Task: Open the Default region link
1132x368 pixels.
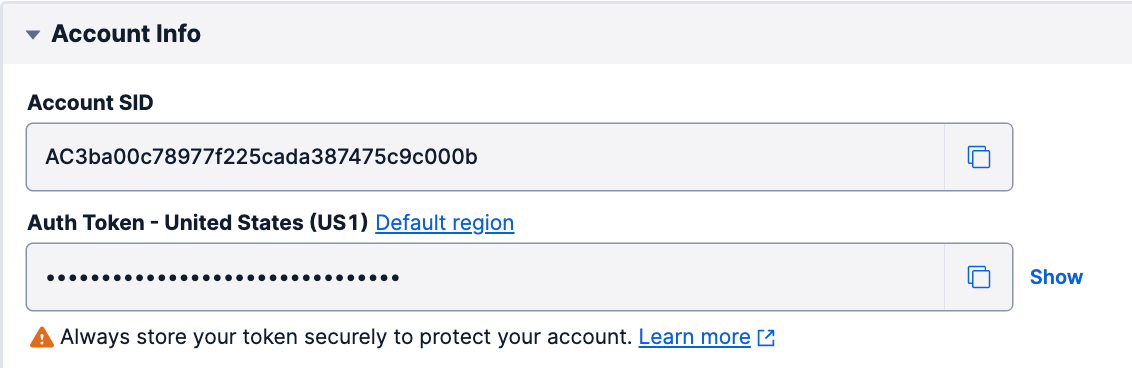Action: 445,223
